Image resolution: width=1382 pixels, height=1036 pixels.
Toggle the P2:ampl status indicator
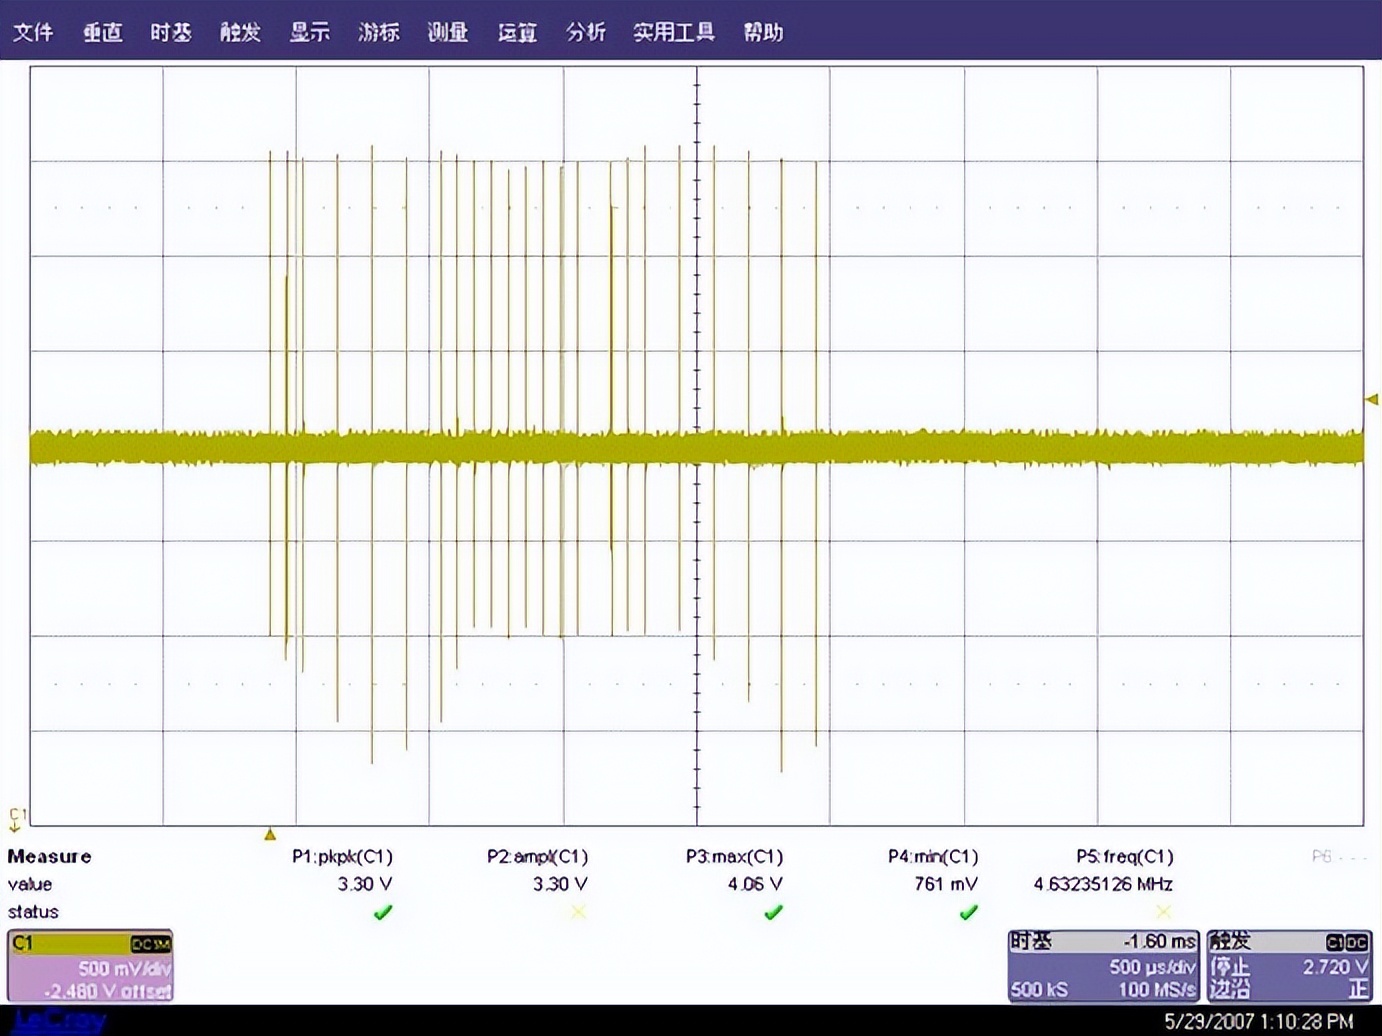point(578,912)
